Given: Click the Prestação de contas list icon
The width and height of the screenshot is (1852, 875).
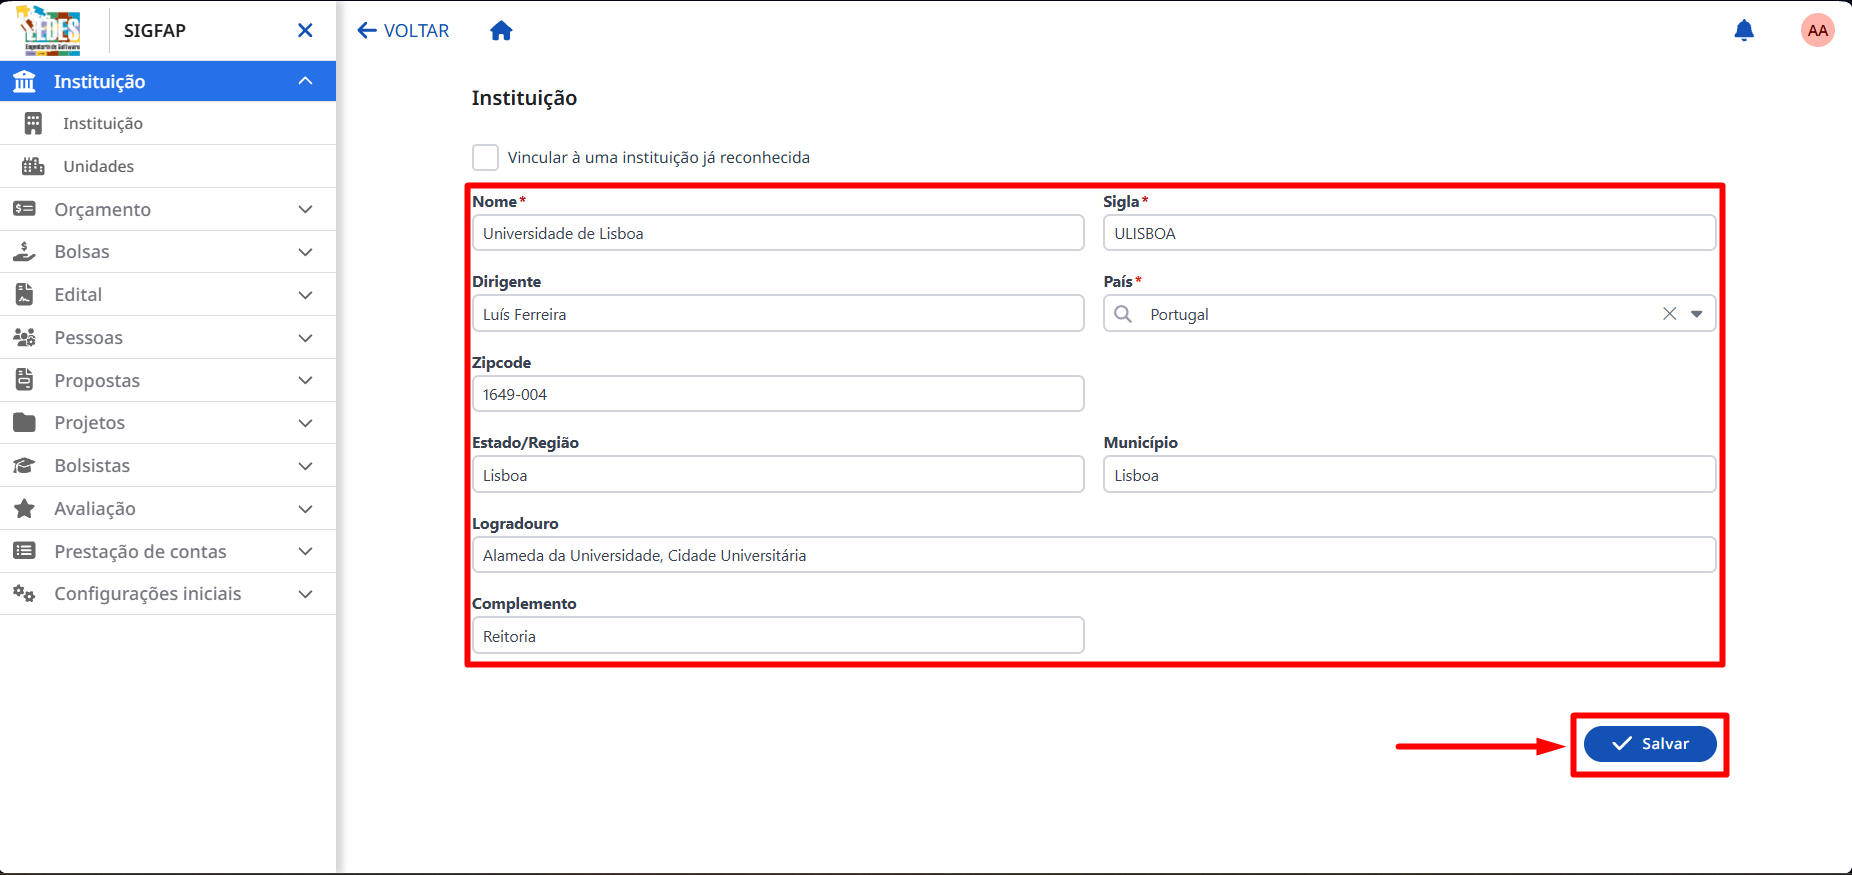Looking at the screenshot, I should click(x=25, y=551).
